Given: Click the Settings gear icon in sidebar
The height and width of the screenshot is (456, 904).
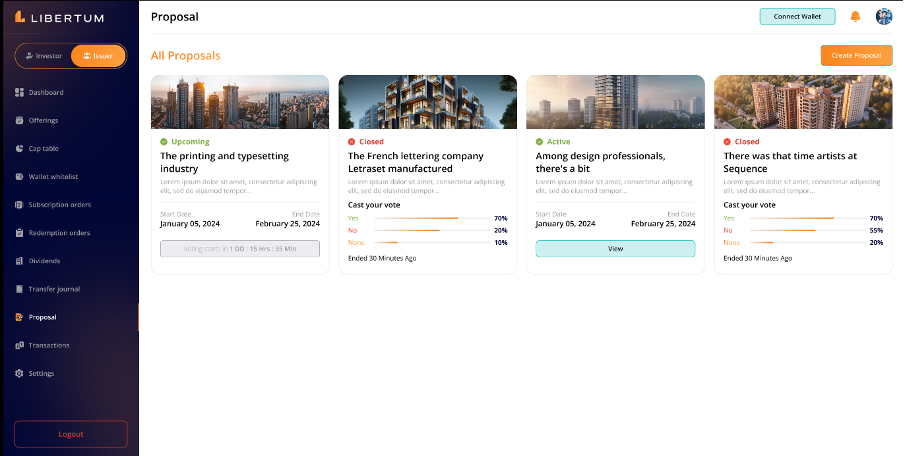Looking at the screenshot, I should [x=19, y=373].
